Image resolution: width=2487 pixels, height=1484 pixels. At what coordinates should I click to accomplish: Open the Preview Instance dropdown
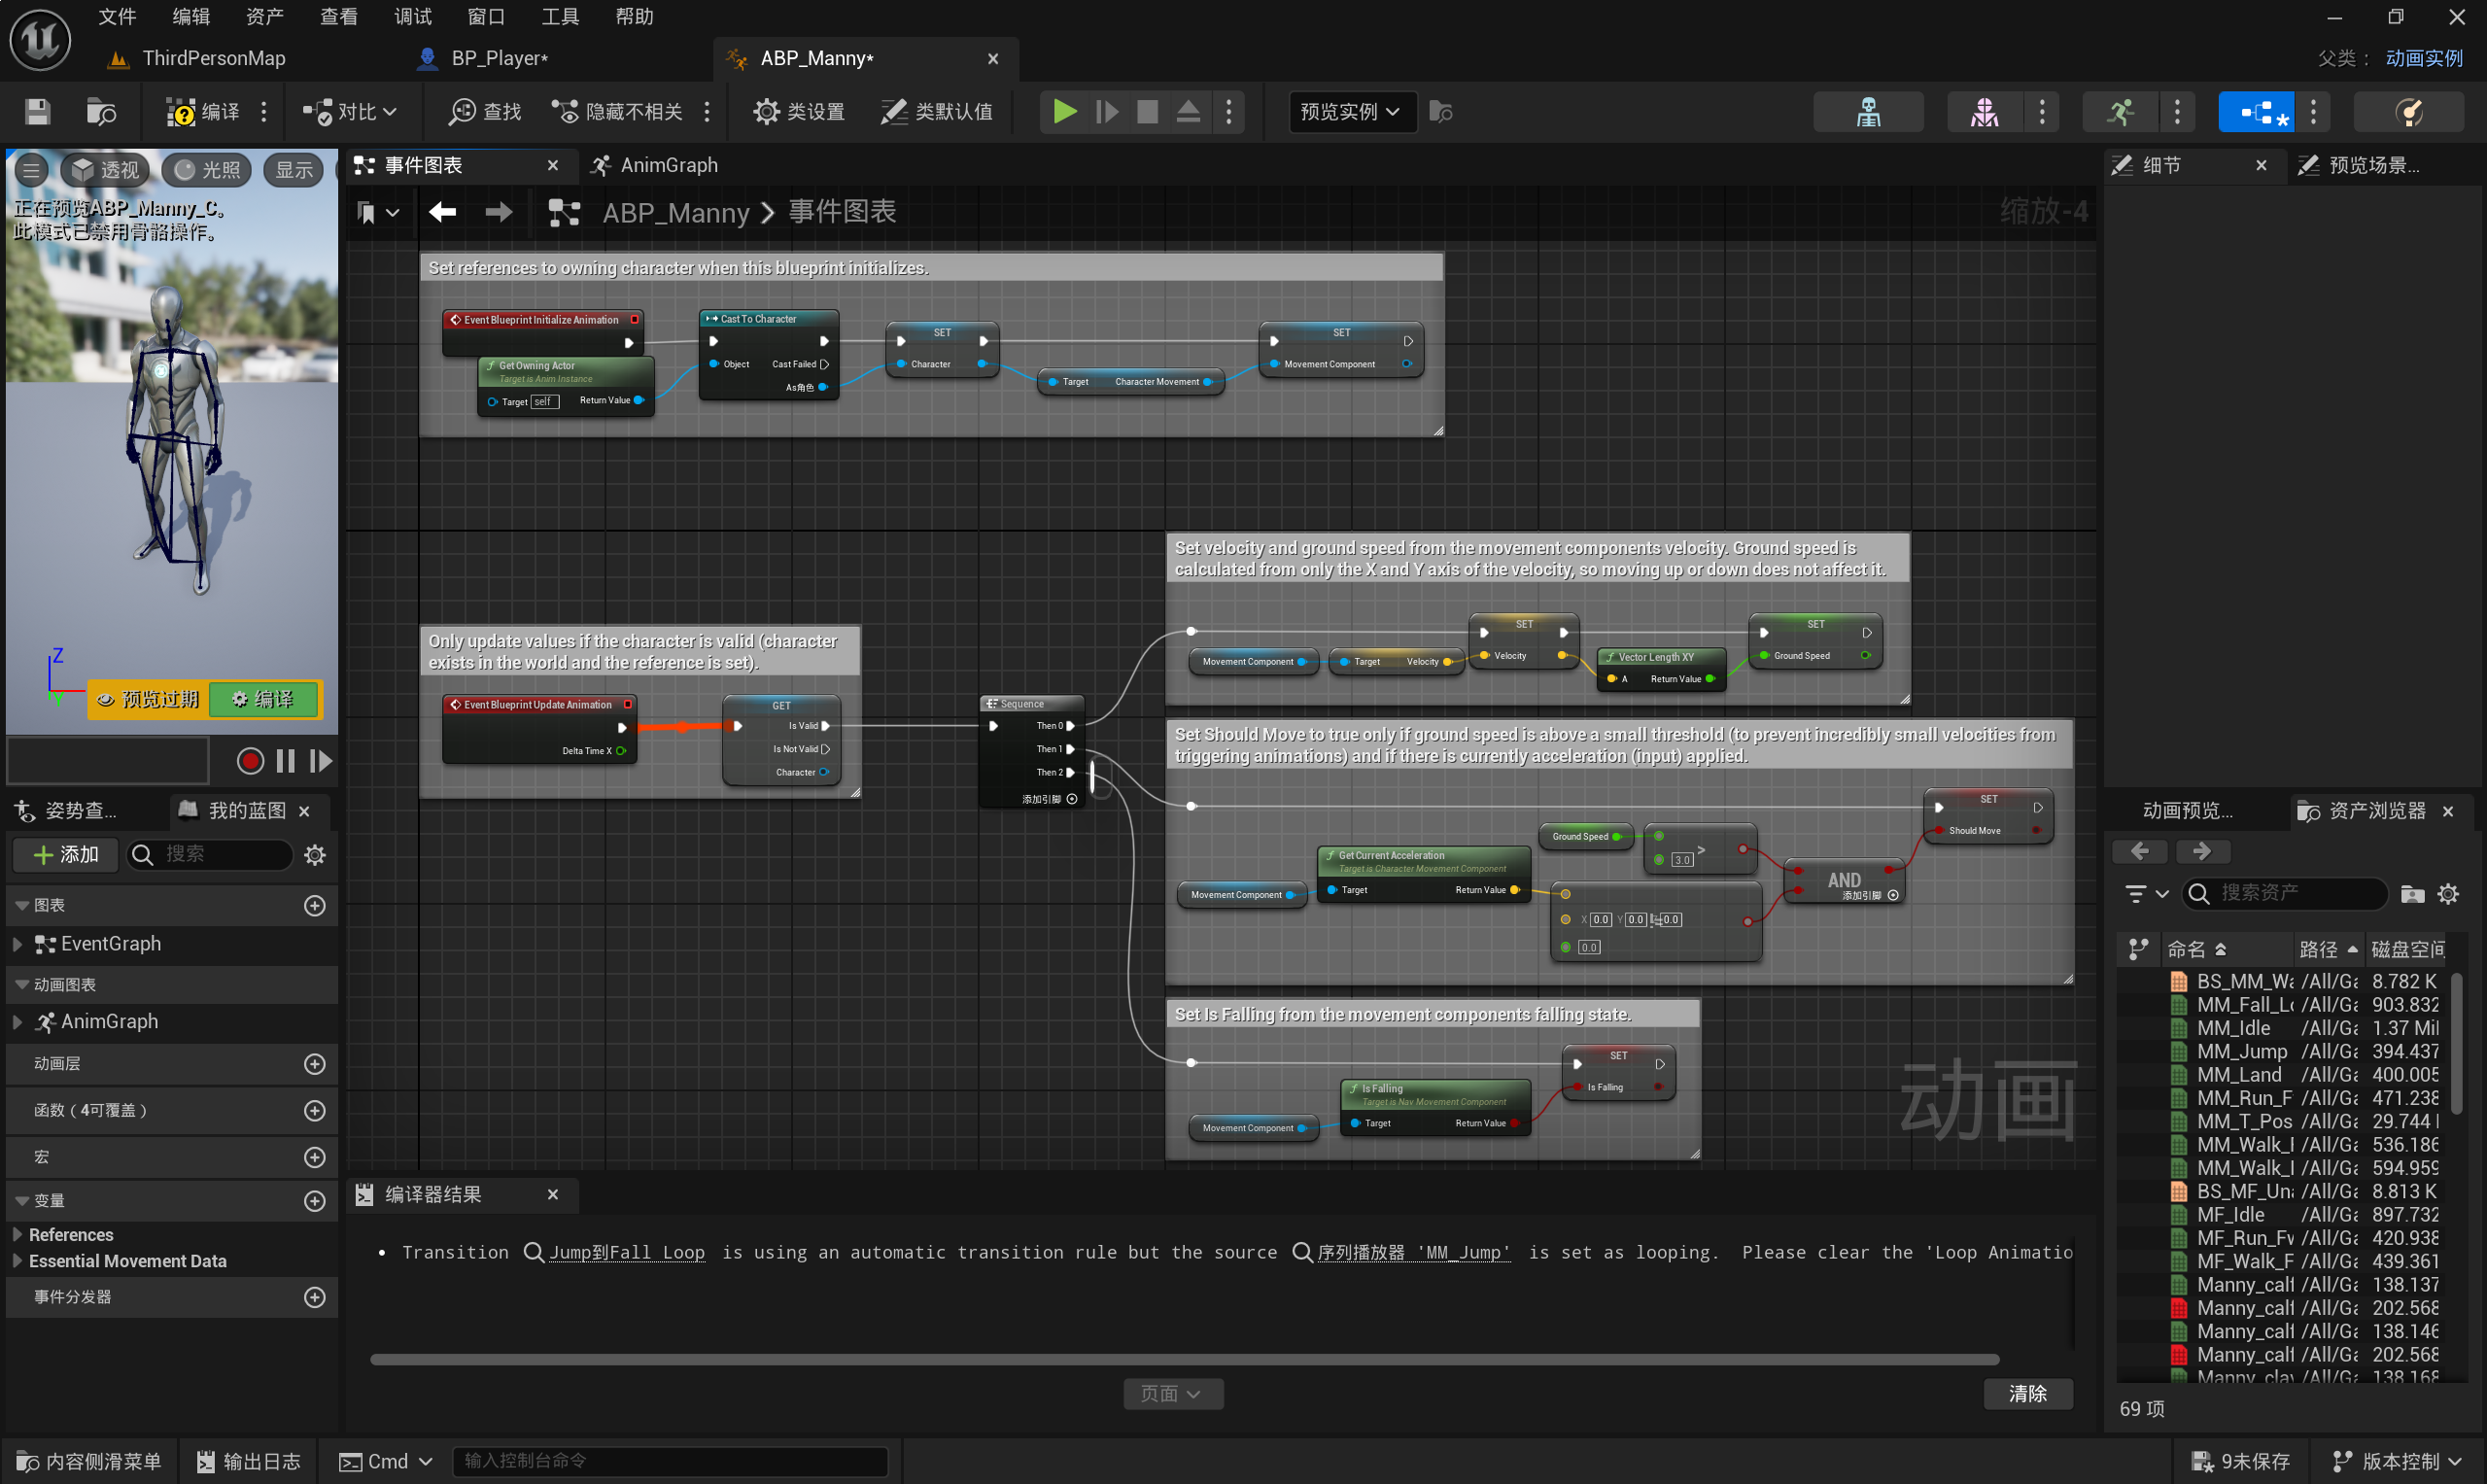[1350, 111]
